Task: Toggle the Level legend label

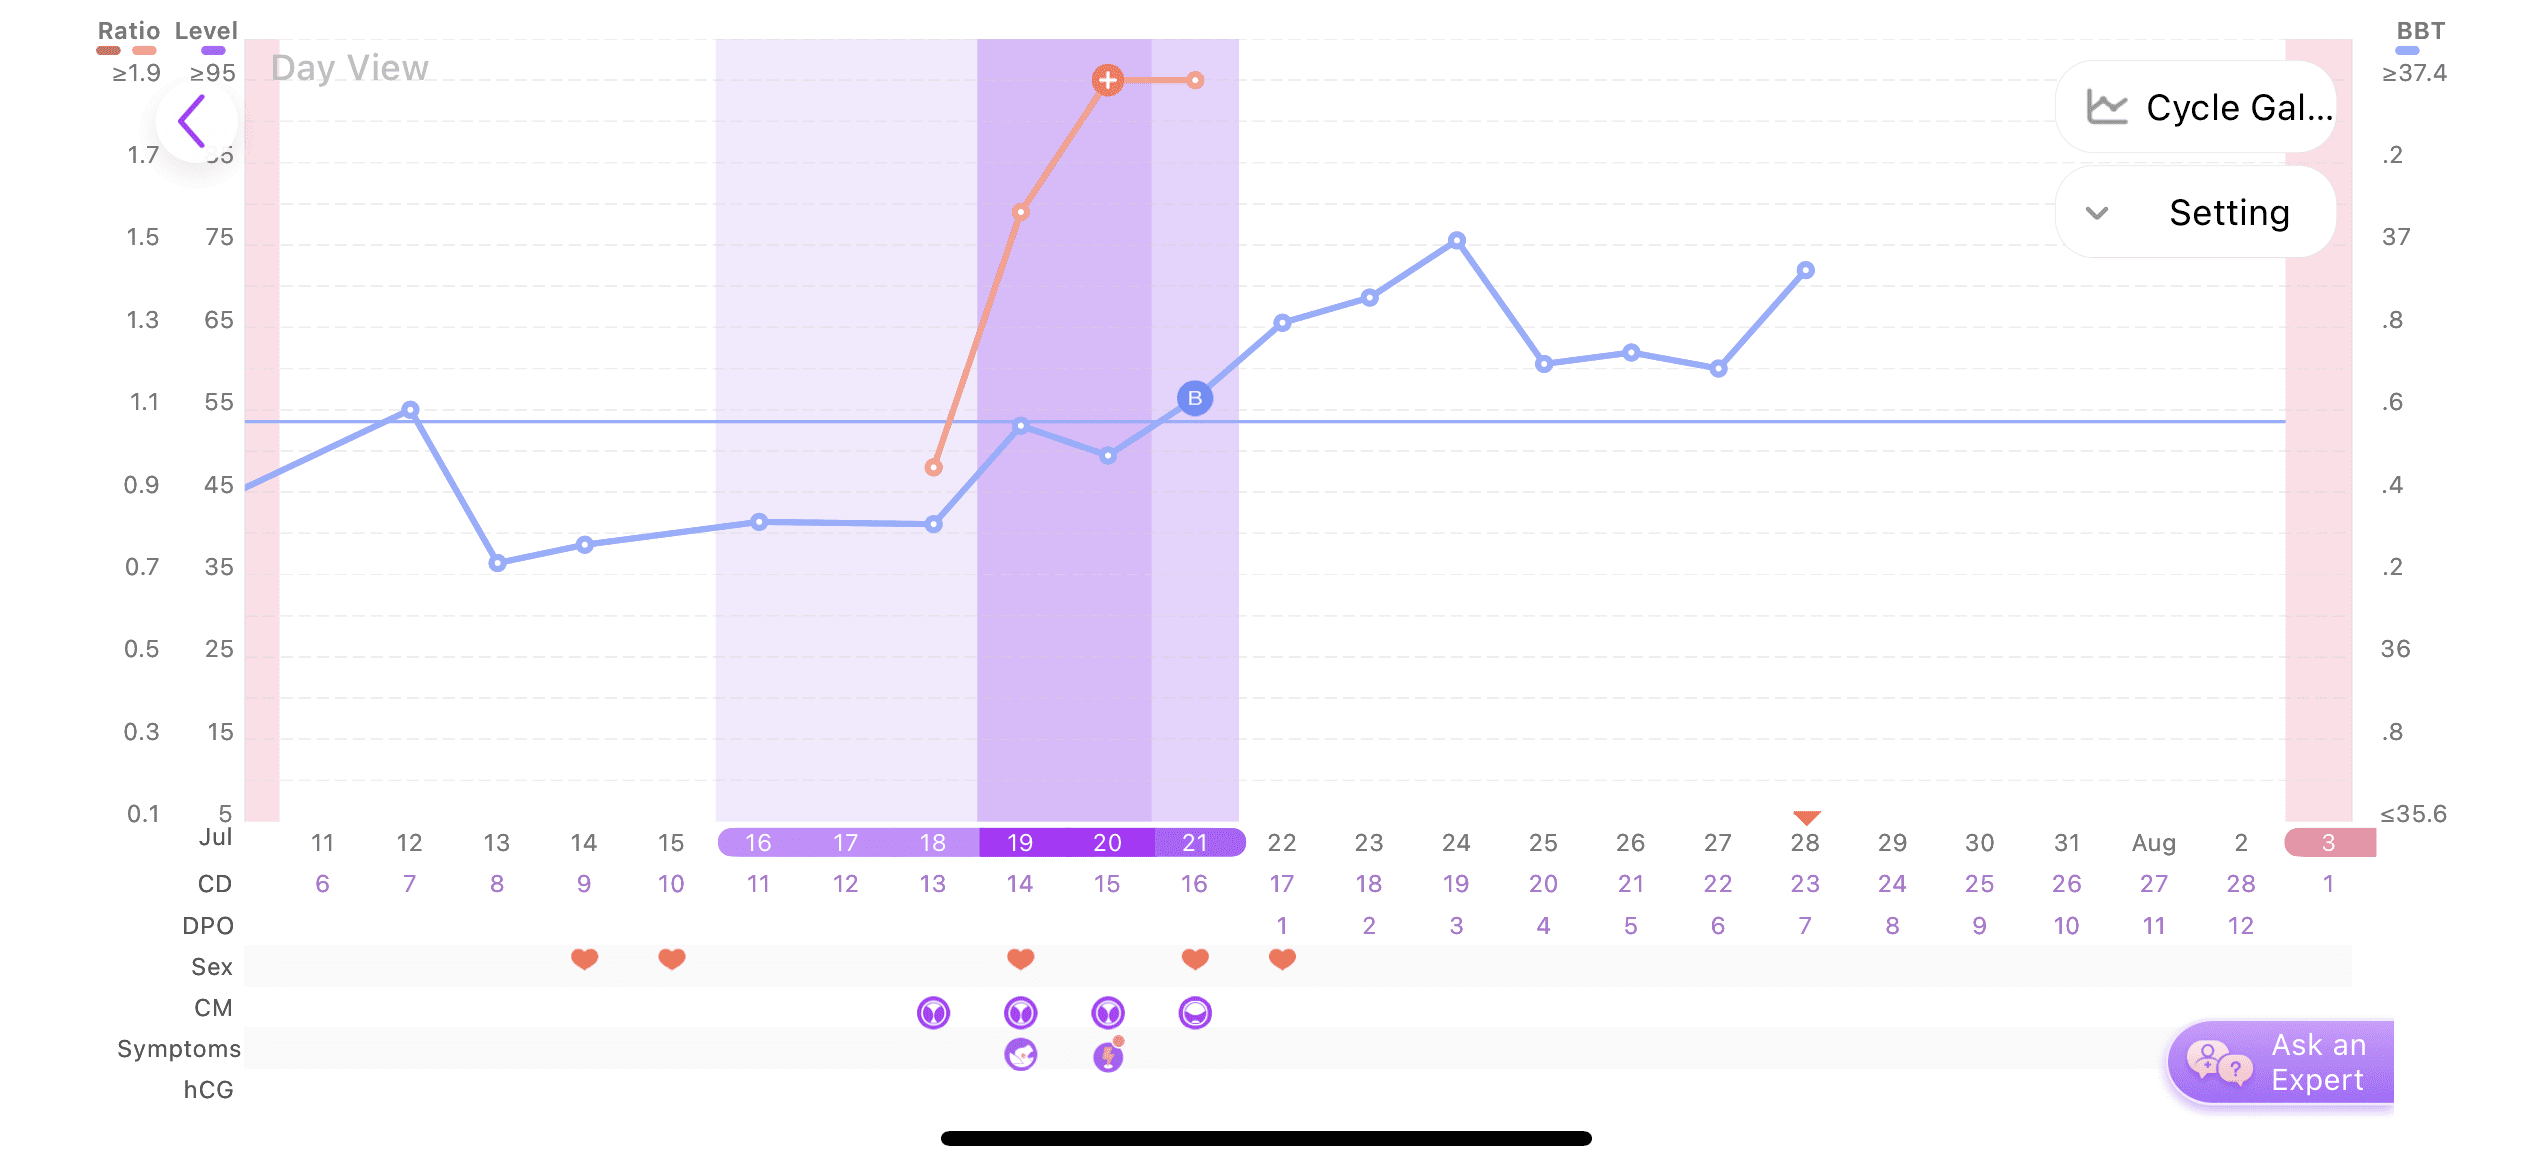Action: [206, 31]
